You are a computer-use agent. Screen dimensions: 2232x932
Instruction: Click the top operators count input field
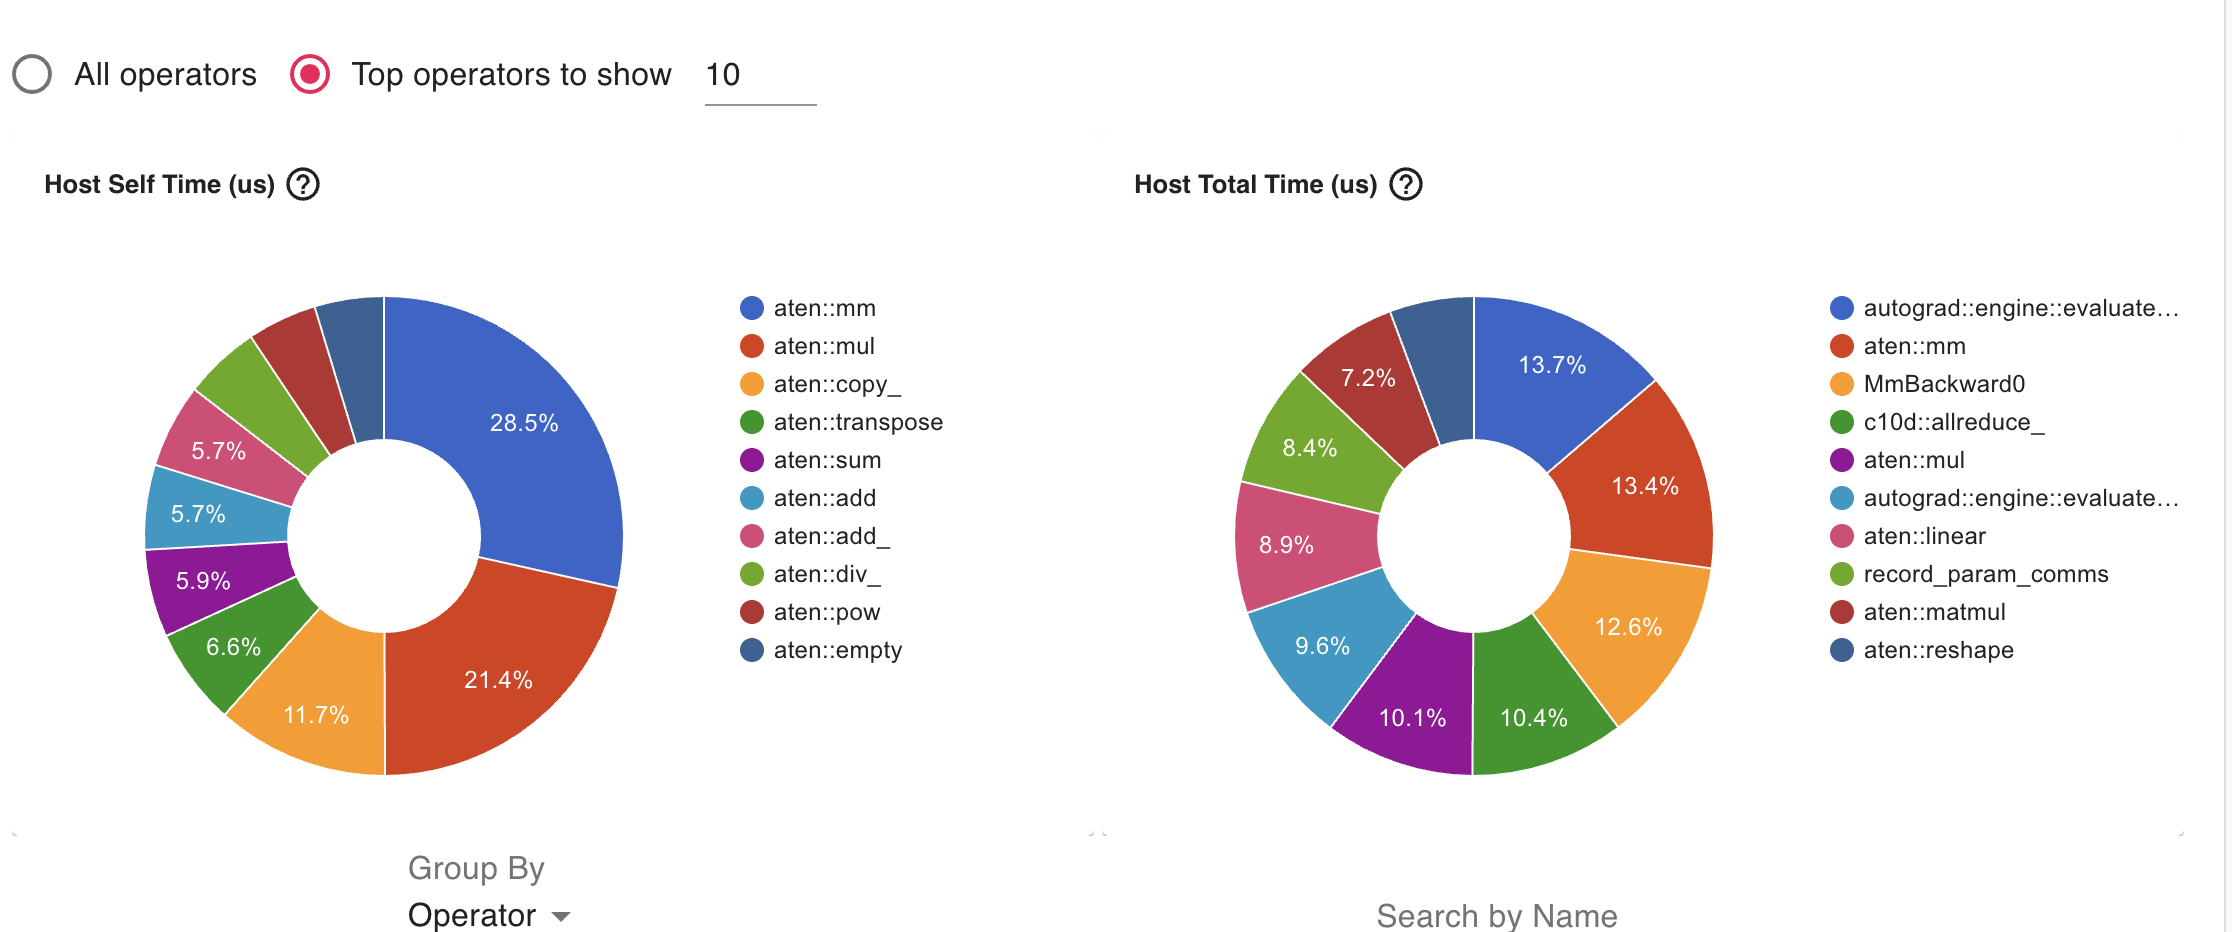pos(759,76)
